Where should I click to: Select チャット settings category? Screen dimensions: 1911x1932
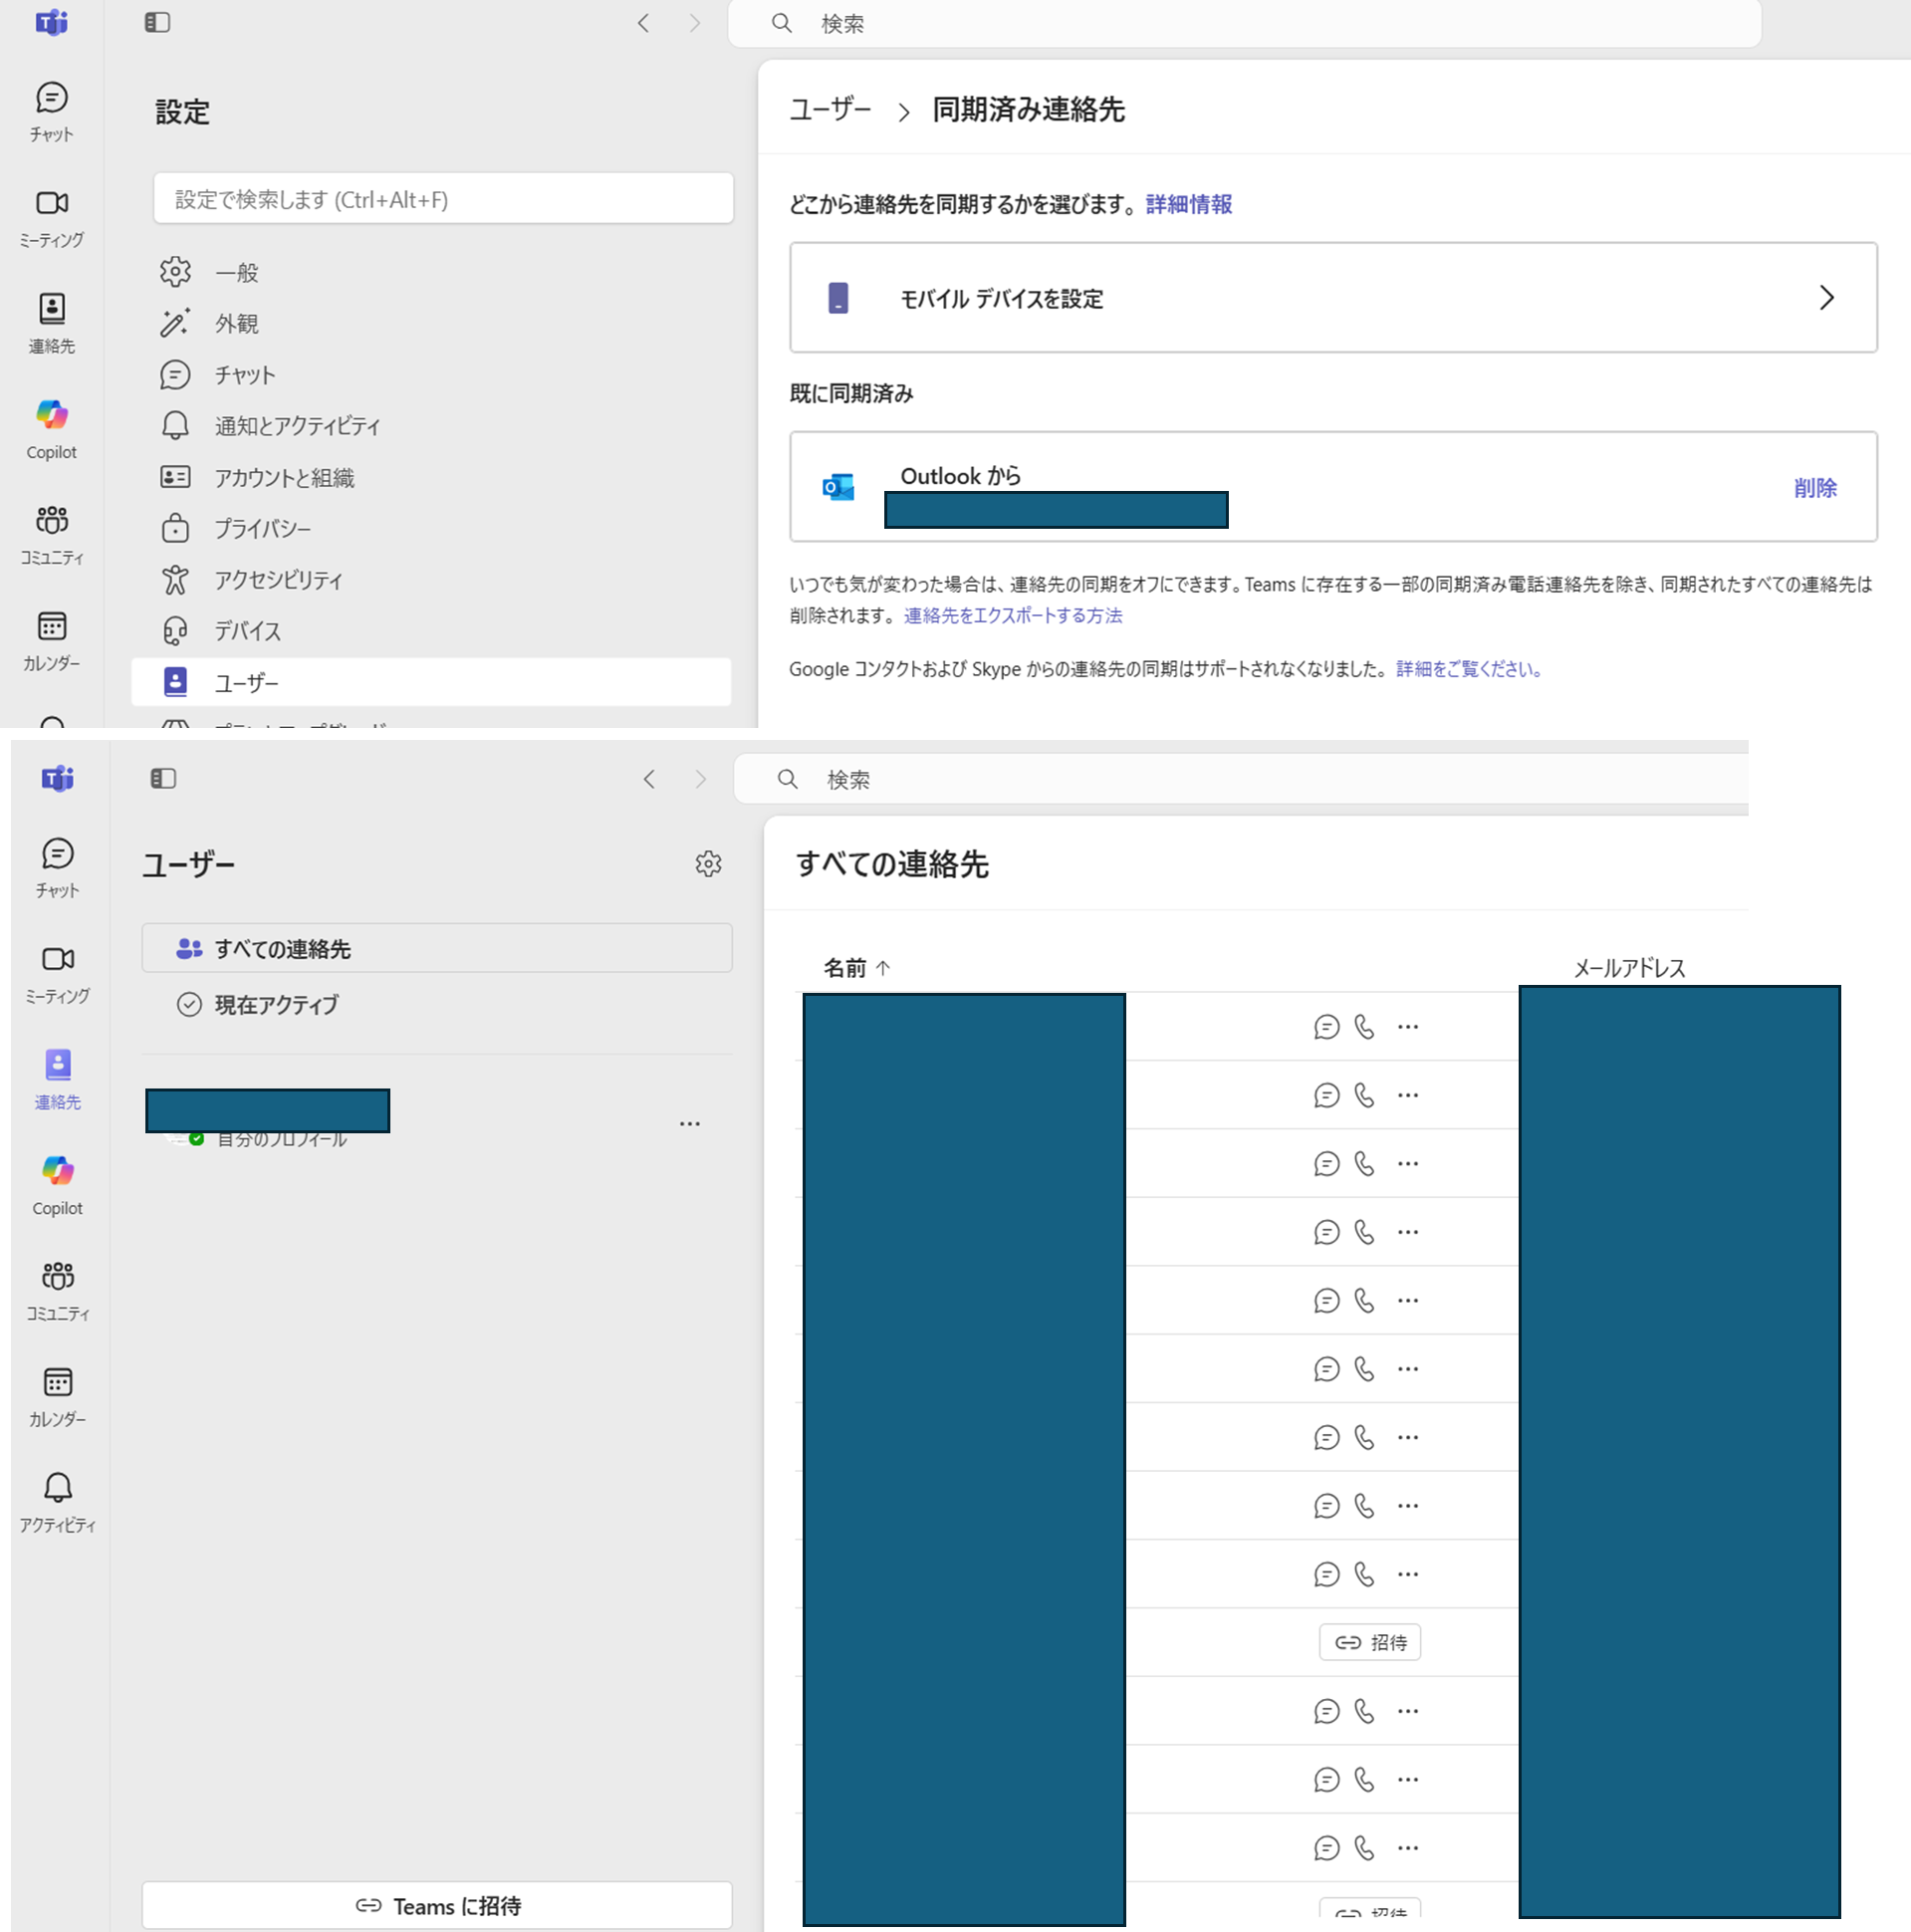pyautogui.click(x=431, y=375)
